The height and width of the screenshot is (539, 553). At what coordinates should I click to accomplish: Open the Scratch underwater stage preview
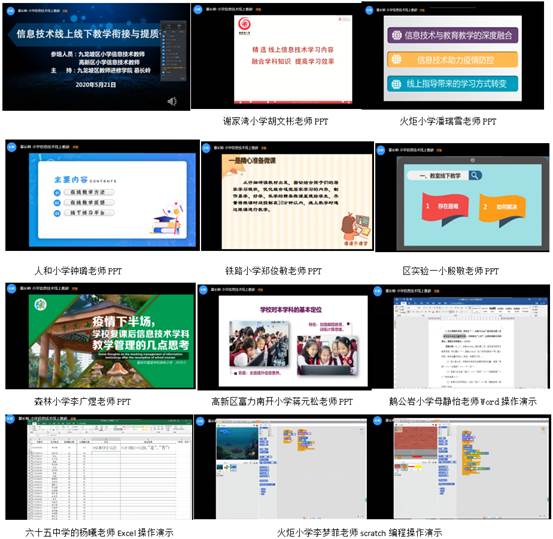(x=237, y=443)
